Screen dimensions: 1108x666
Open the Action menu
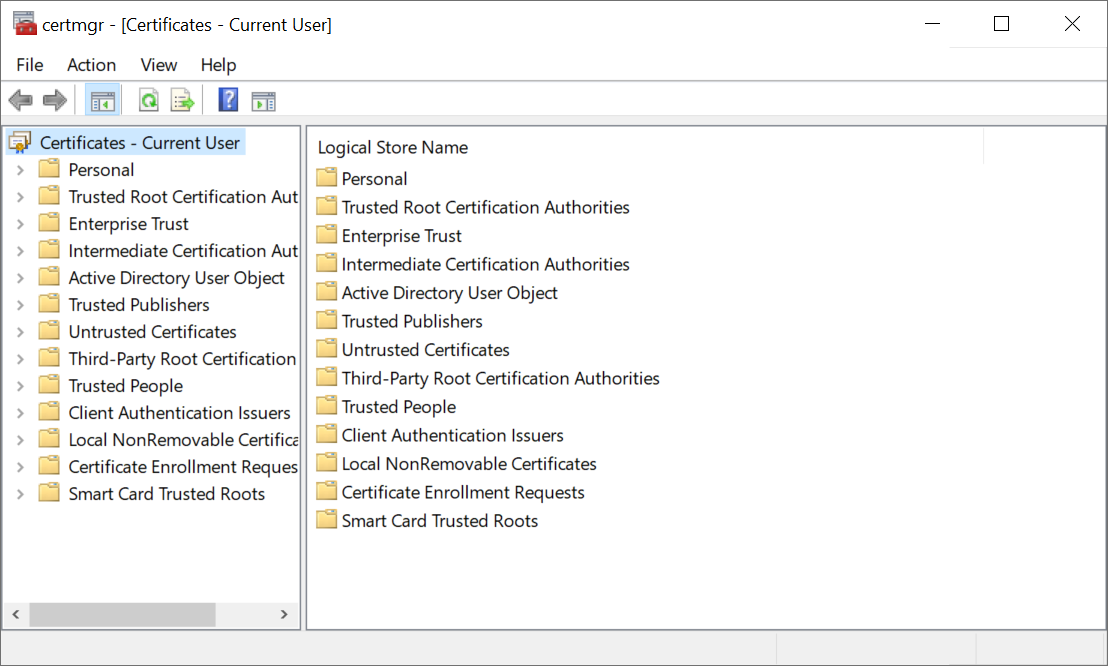pos(91,65)
